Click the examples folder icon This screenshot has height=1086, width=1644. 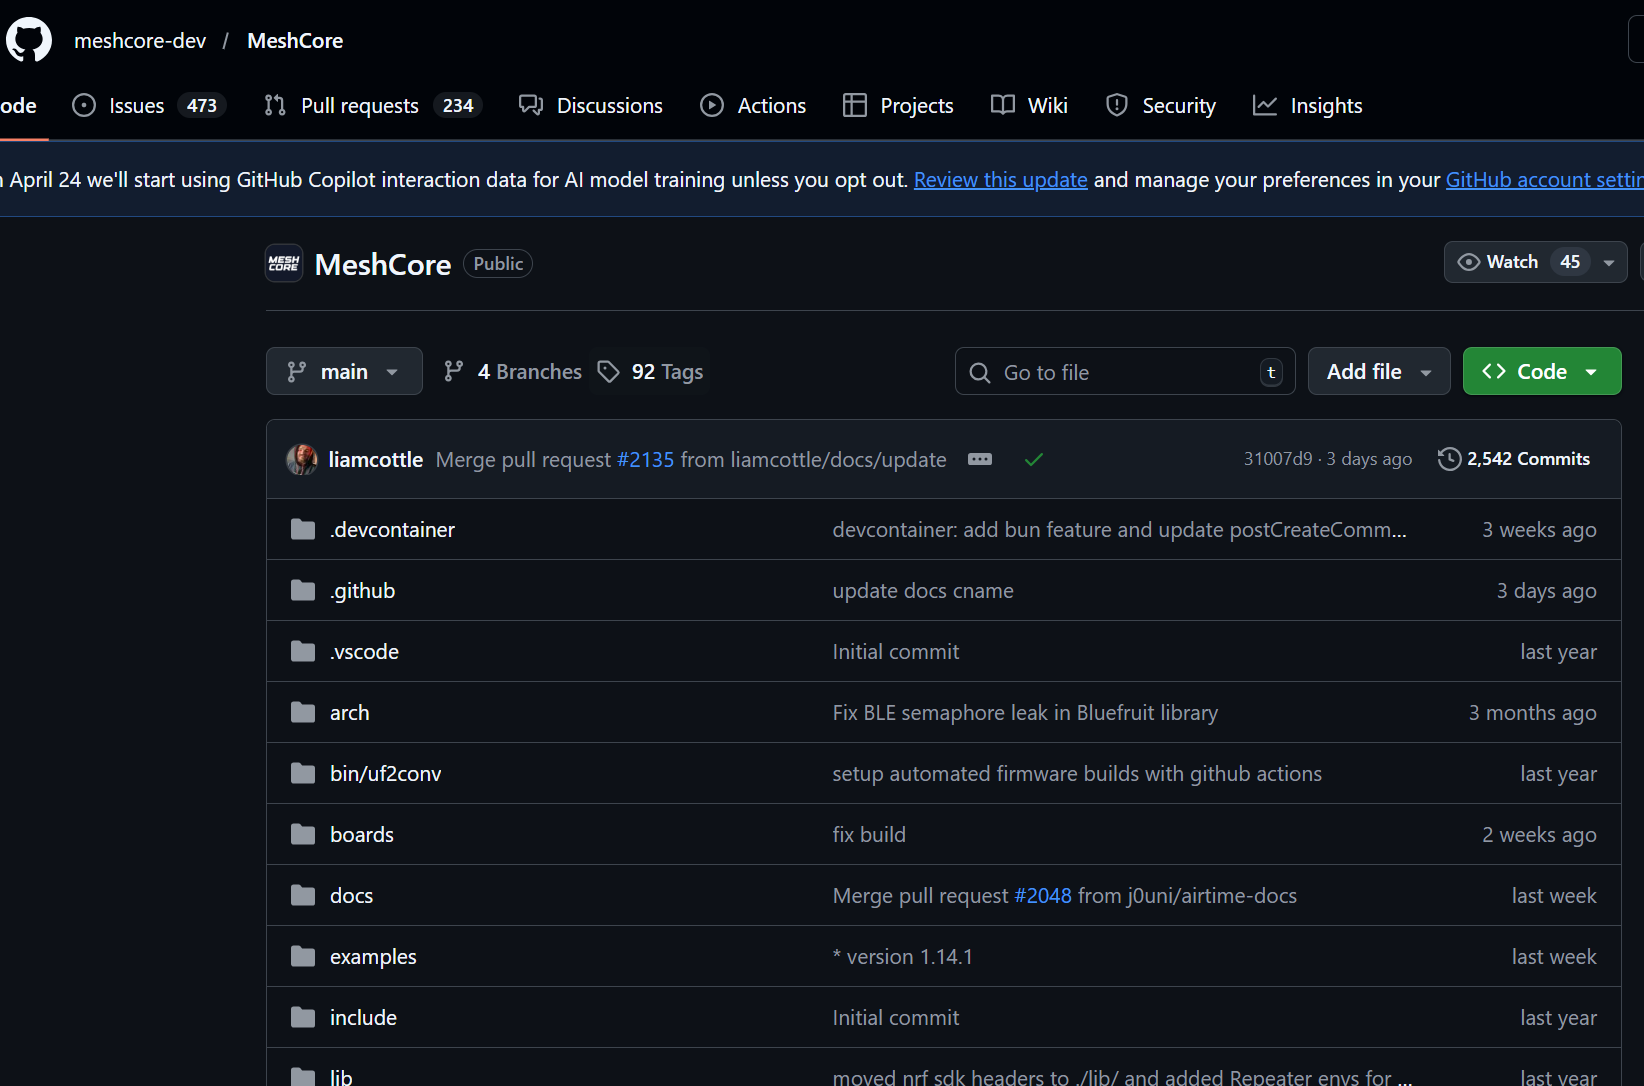pyautogui.click(x=303, y=956)
